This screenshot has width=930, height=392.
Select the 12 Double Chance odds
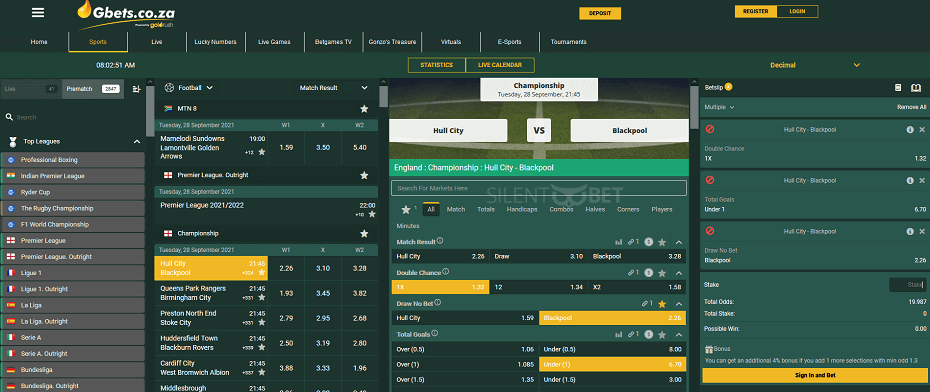tap(539, 287)
